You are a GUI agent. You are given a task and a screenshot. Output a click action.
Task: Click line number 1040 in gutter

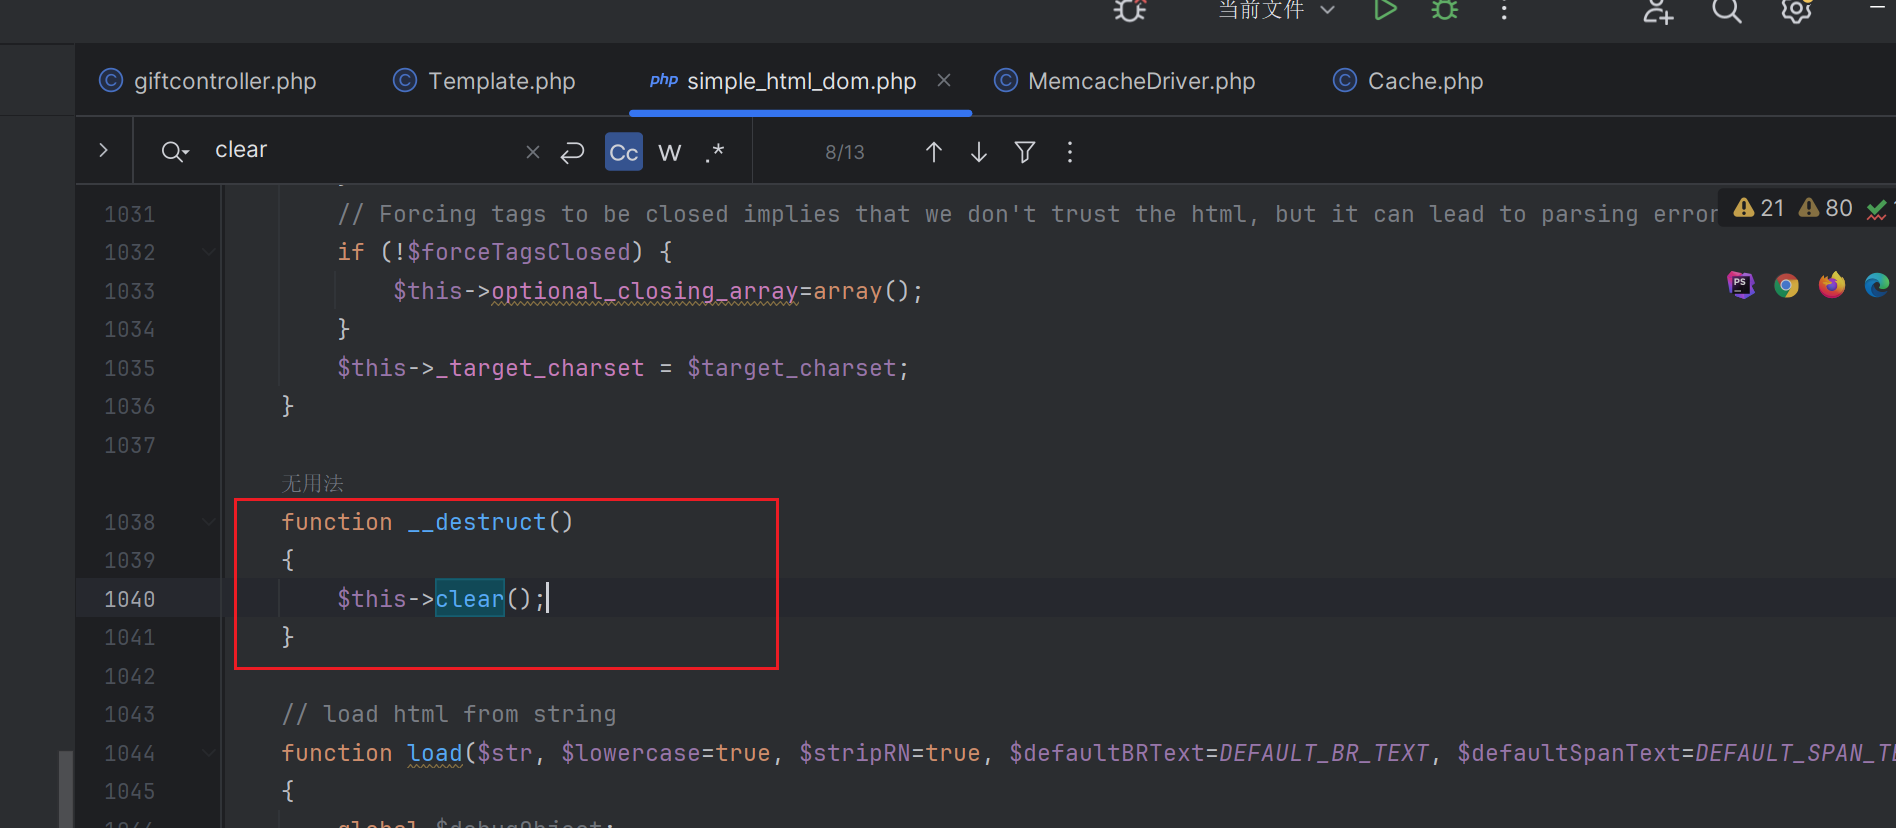[130, 599]
